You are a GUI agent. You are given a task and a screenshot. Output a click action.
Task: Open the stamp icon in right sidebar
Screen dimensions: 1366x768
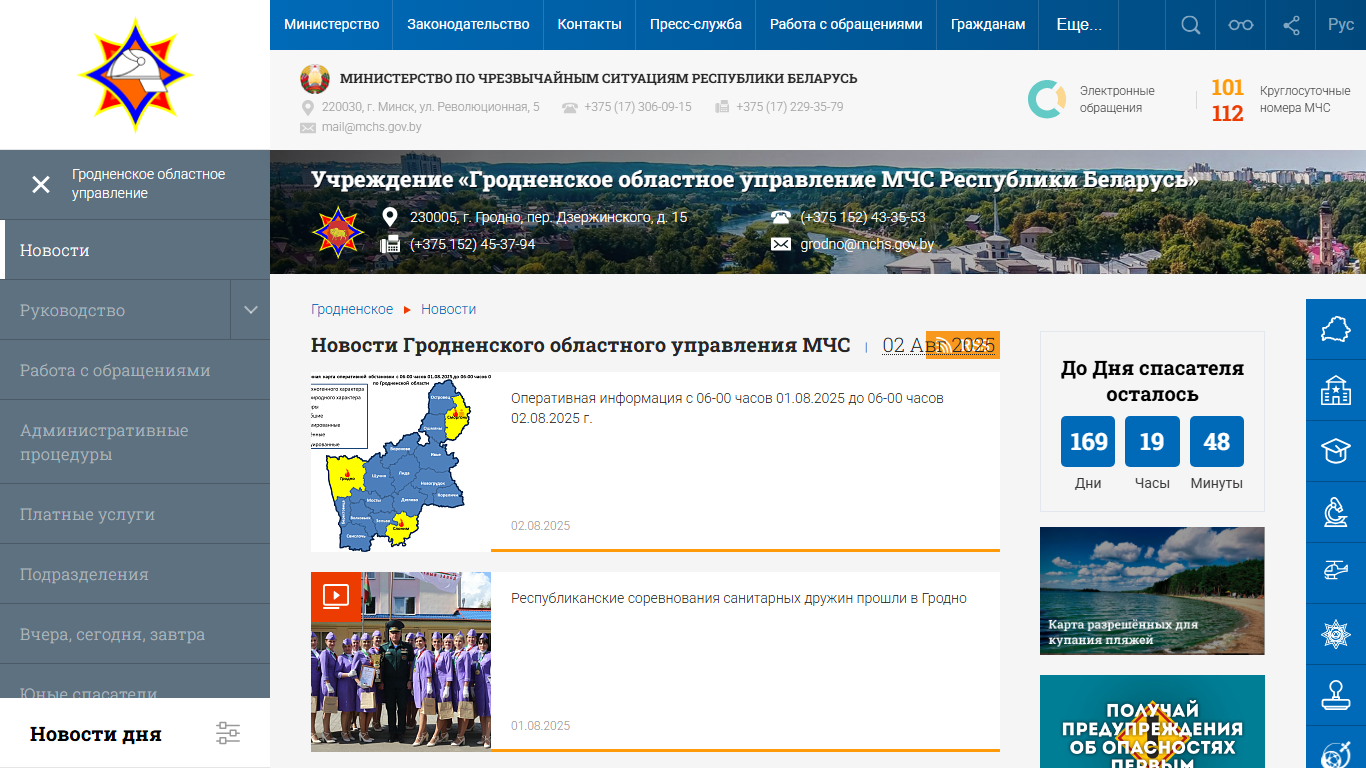(1336, 693)
